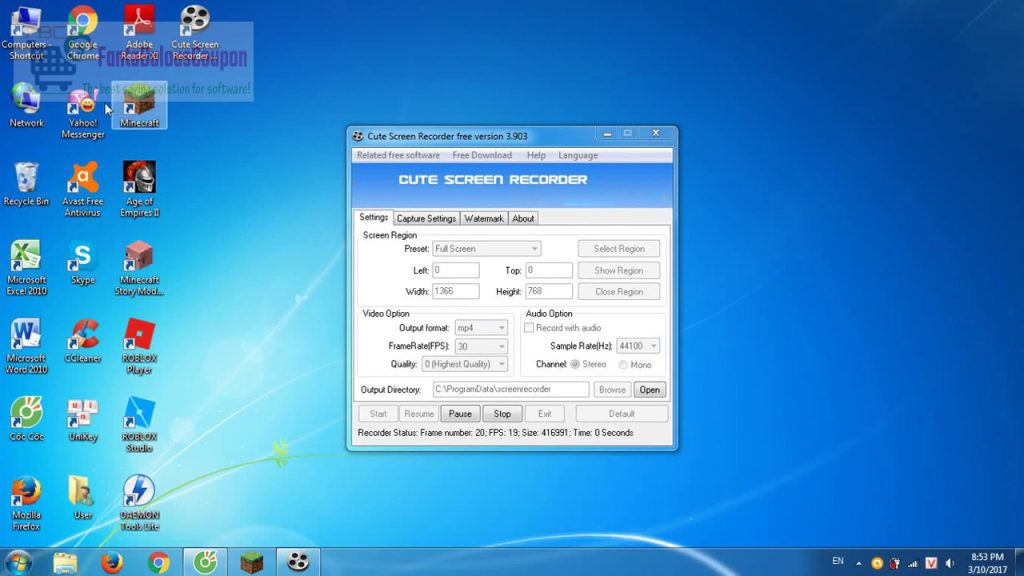1024x576 pixels.
Task: Switch to Capture Settings tab
Action: coord(426,219)
